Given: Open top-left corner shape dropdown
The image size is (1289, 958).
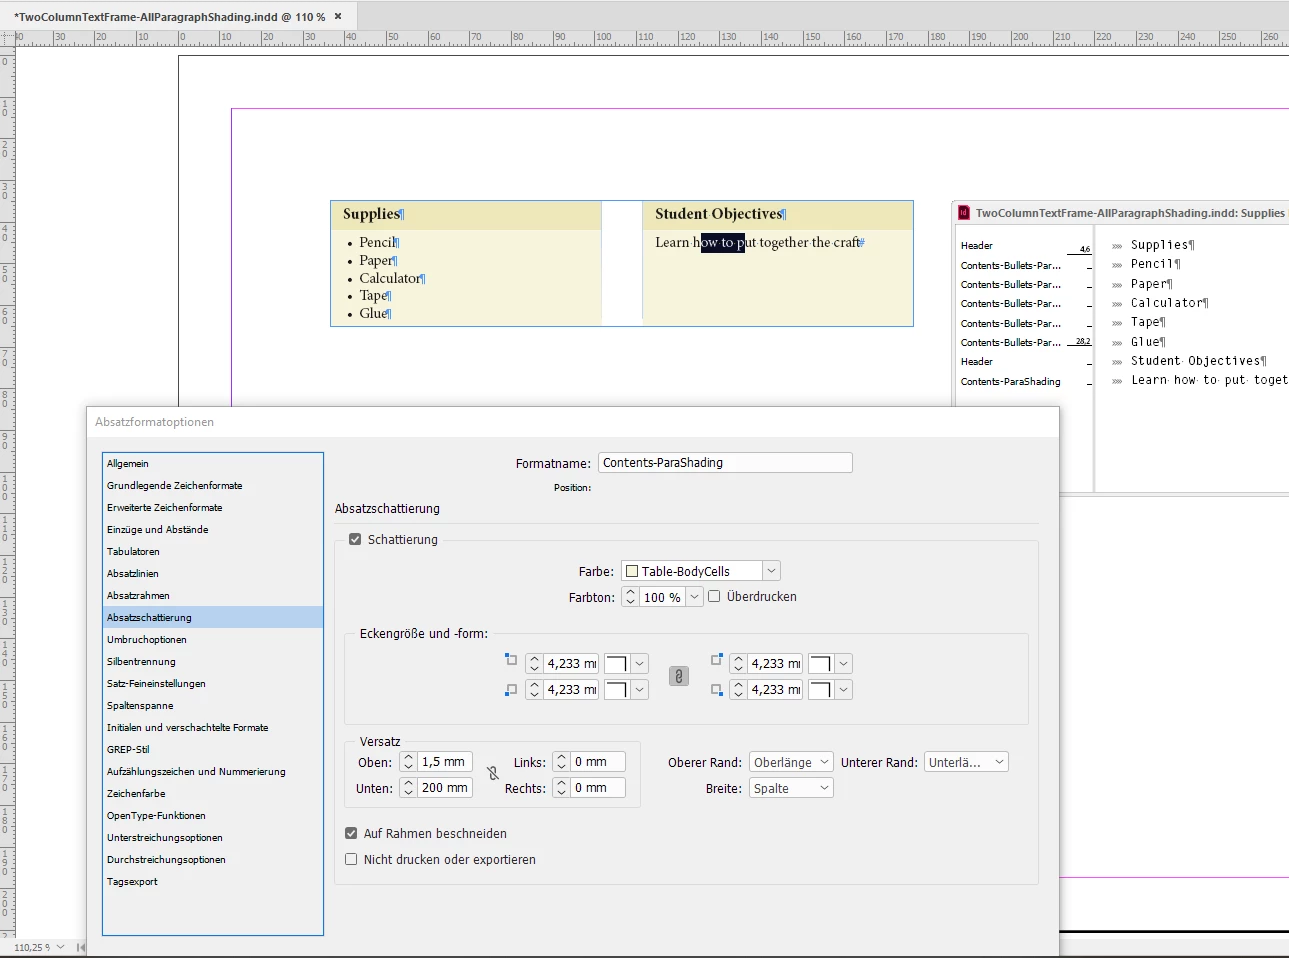Looking at the screenshot, I should pyautogui.click(x=640, y=664).
